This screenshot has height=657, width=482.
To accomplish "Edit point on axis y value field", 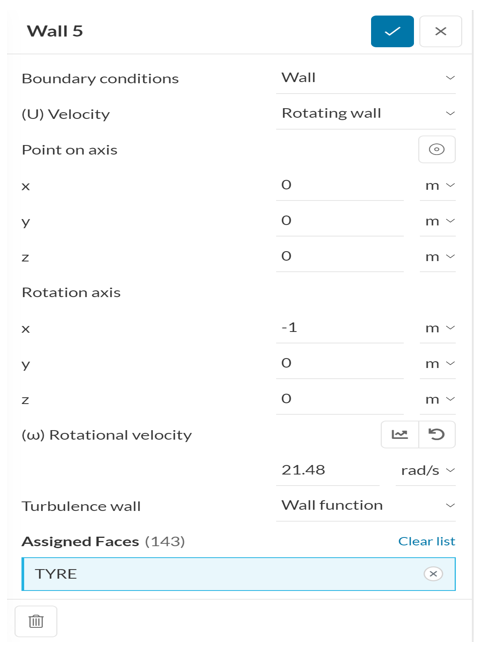I will 339,221.
